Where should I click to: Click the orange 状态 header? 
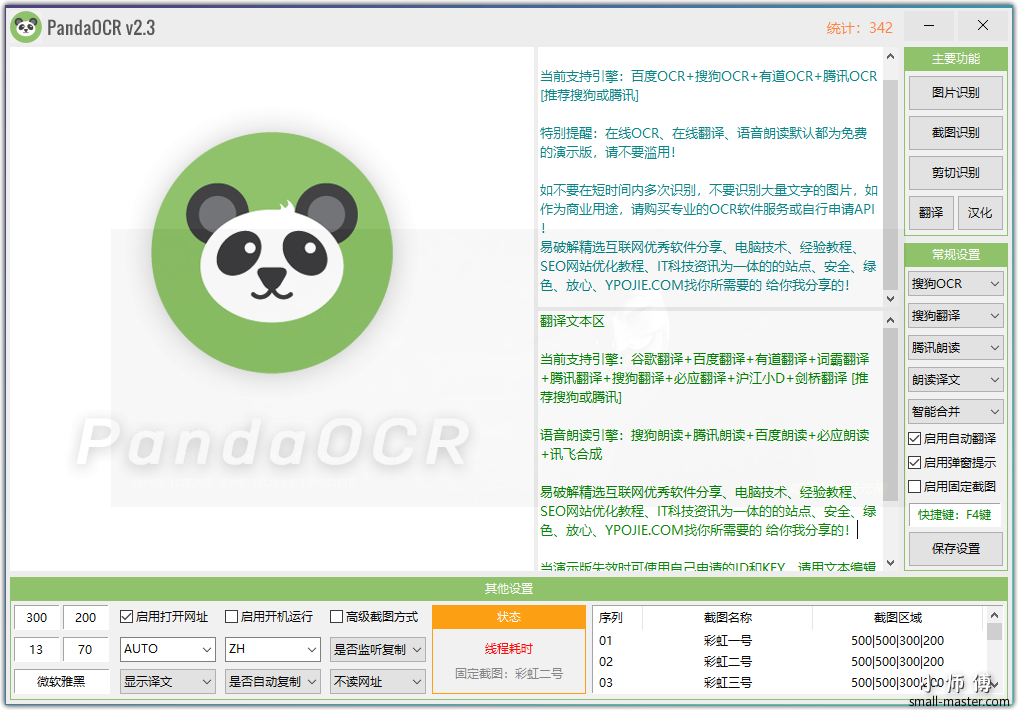tap(509, 617)
